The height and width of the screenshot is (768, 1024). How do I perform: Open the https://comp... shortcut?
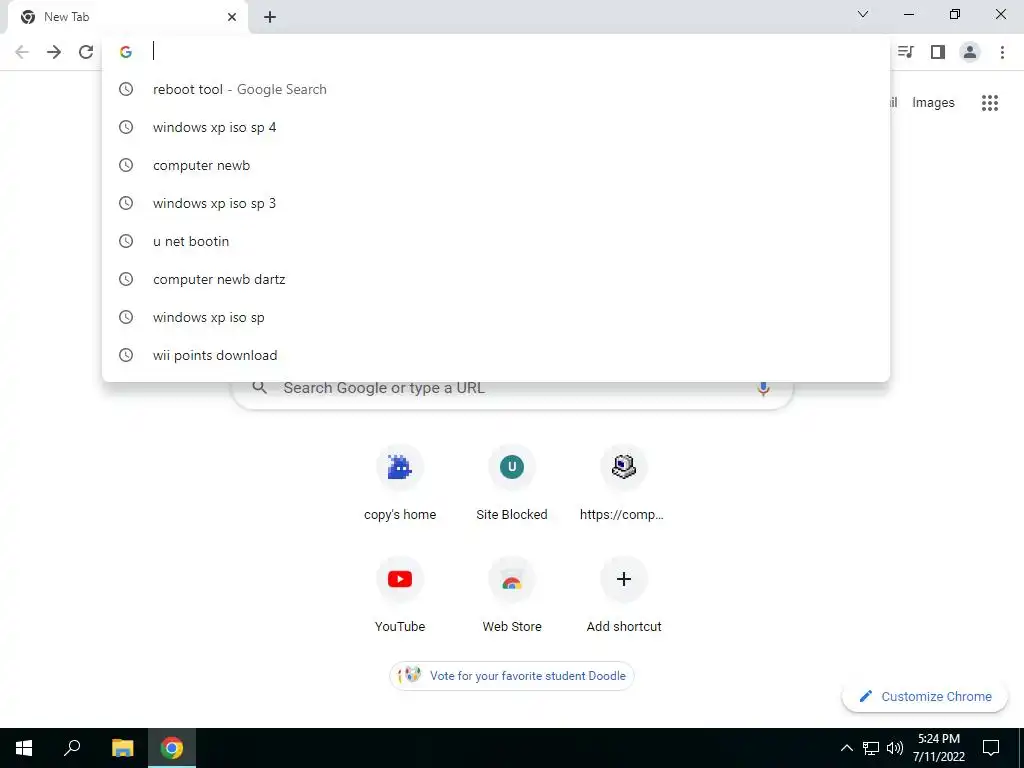tap(624, 484)
